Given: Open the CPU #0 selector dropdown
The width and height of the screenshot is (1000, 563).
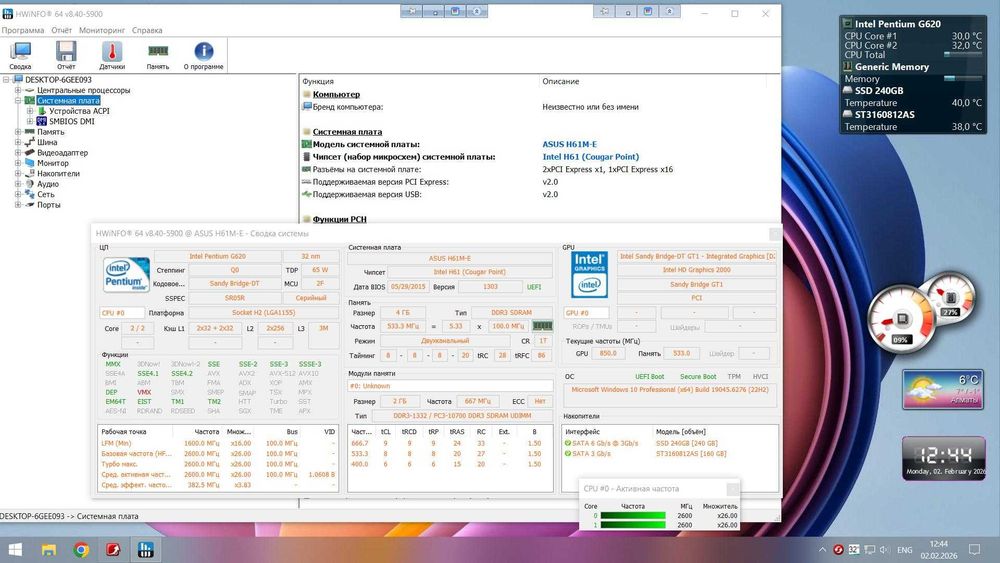Looking at the screenshot, I should pos(121,313).
